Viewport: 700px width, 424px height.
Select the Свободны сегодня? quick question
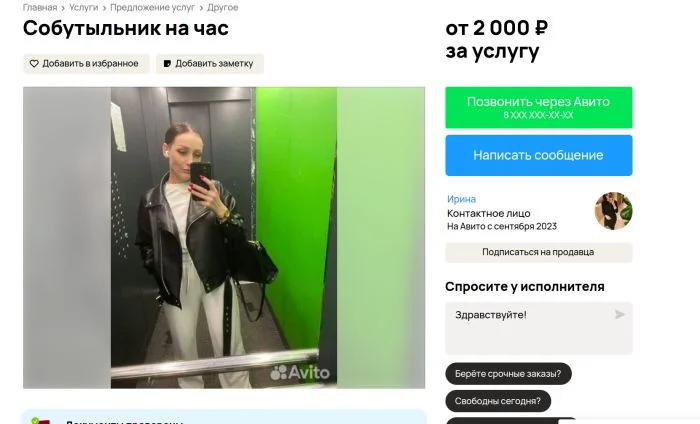498,401
